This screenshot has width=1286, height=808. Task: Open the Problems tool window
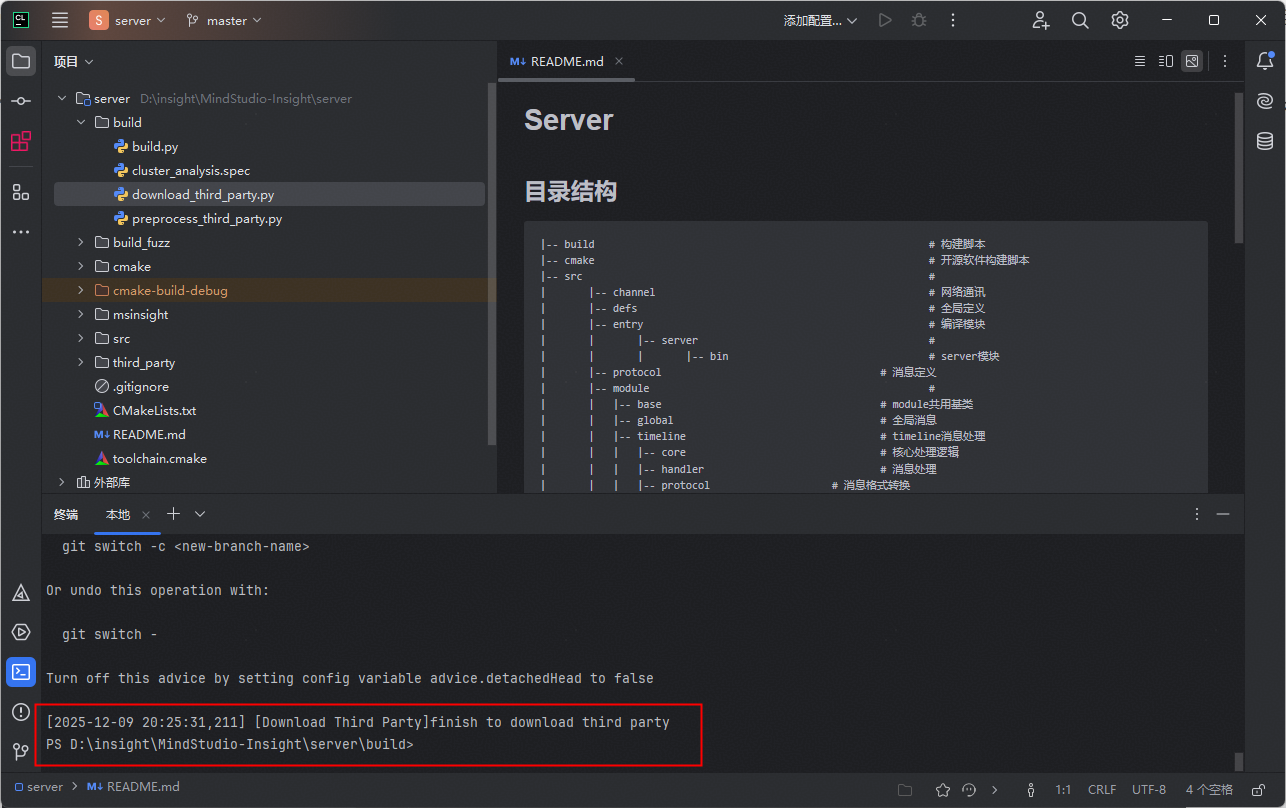pyautogui.click(x=21, y=712)
